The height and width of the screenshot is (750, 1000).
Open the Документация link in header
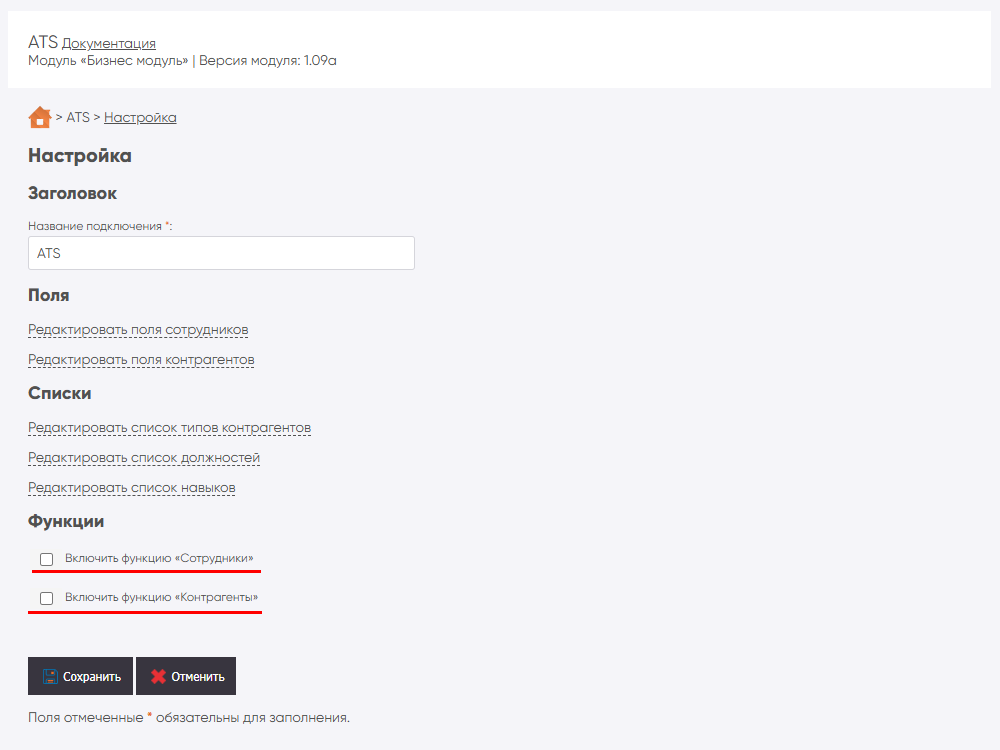coord(109,43)
